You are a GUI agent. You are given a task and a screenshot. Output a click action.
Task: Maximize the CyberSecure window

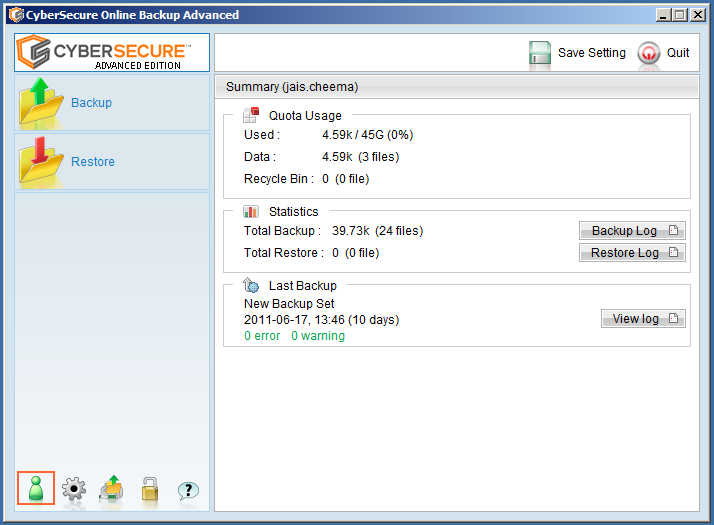(x=679, y=15)
